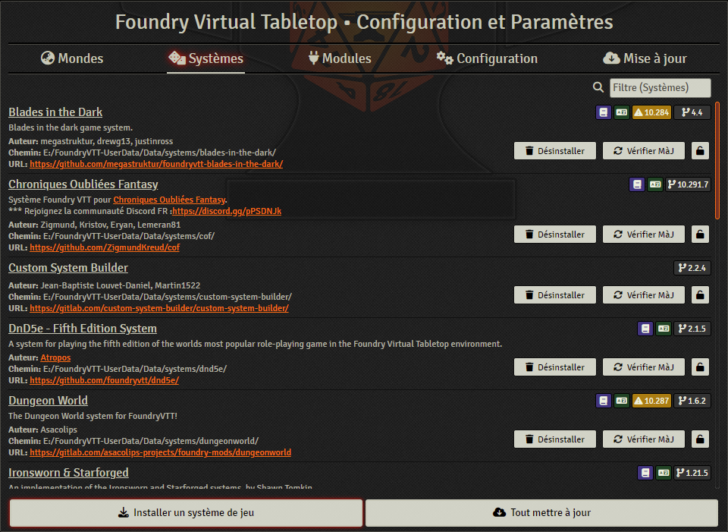728x532 pixels.
Task: Click Installer un système de jeu
Action: tap(186, 513)
